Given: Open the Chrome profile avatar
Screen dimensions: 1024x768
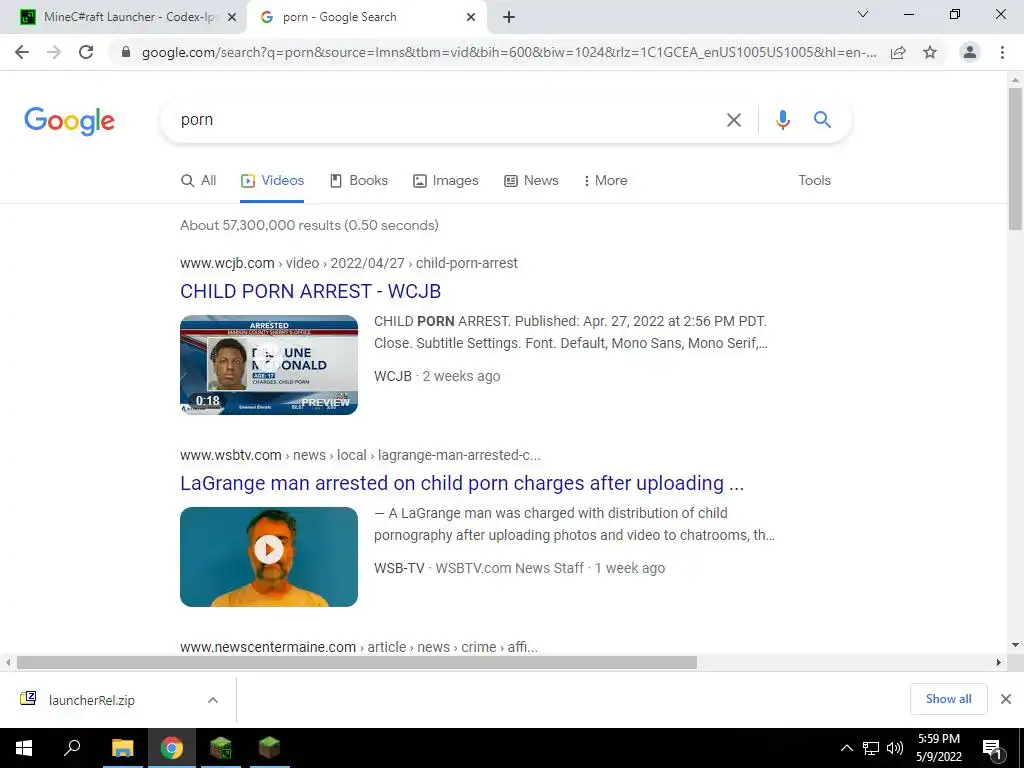Looking at the screenshot, I should click(970, 52).
